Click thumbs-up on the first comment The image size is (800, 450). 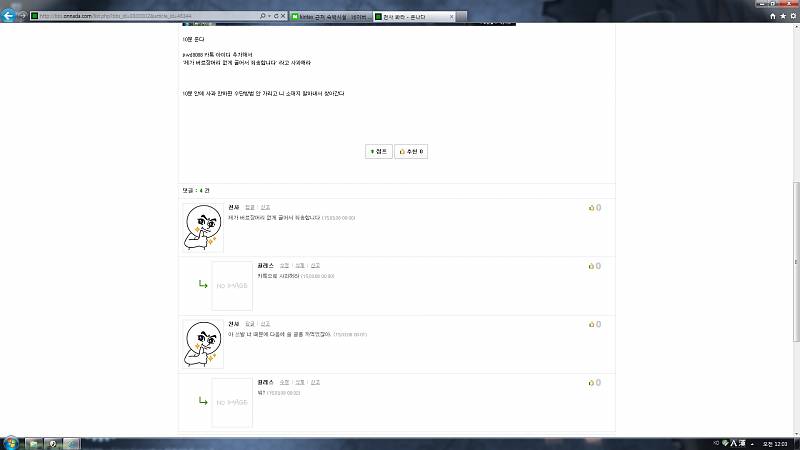pos(594,208)
